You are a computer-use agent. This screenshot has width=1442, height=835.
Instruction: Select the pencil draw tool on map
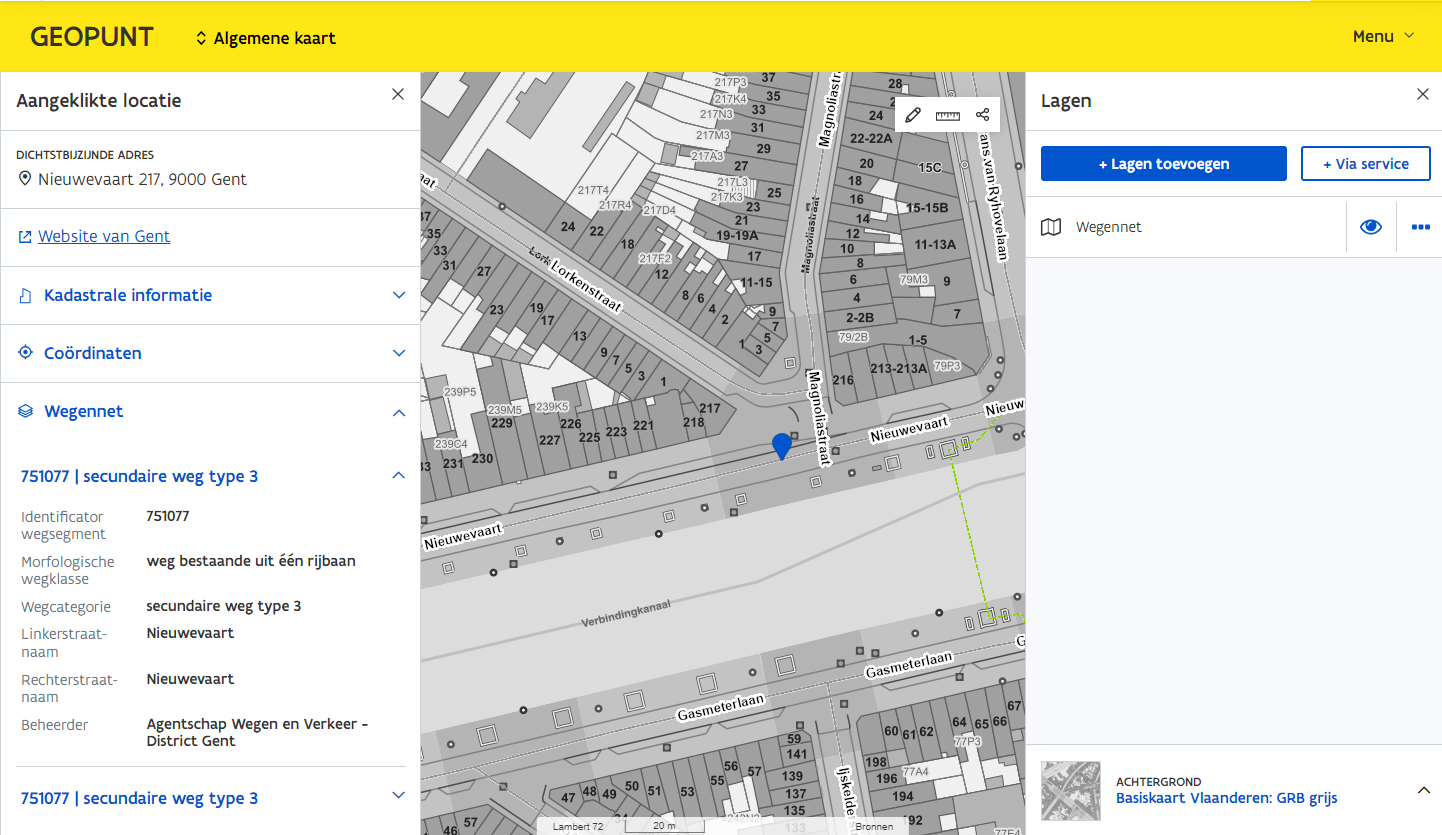(912, 115)
